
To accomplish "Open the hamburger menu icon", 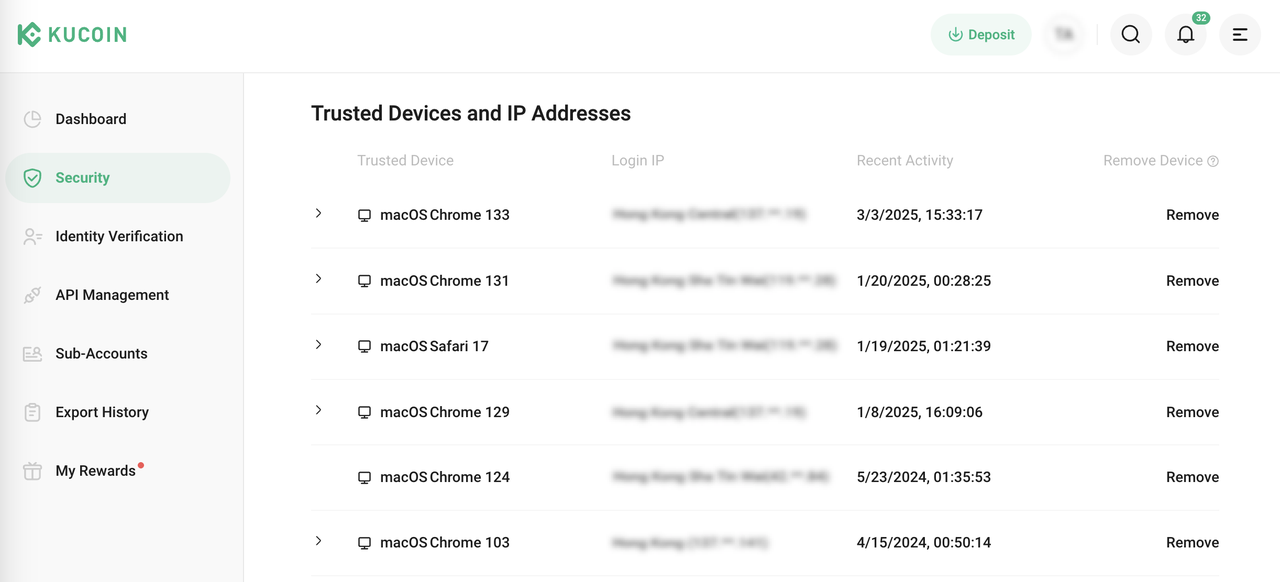I will coord(1240,35).
